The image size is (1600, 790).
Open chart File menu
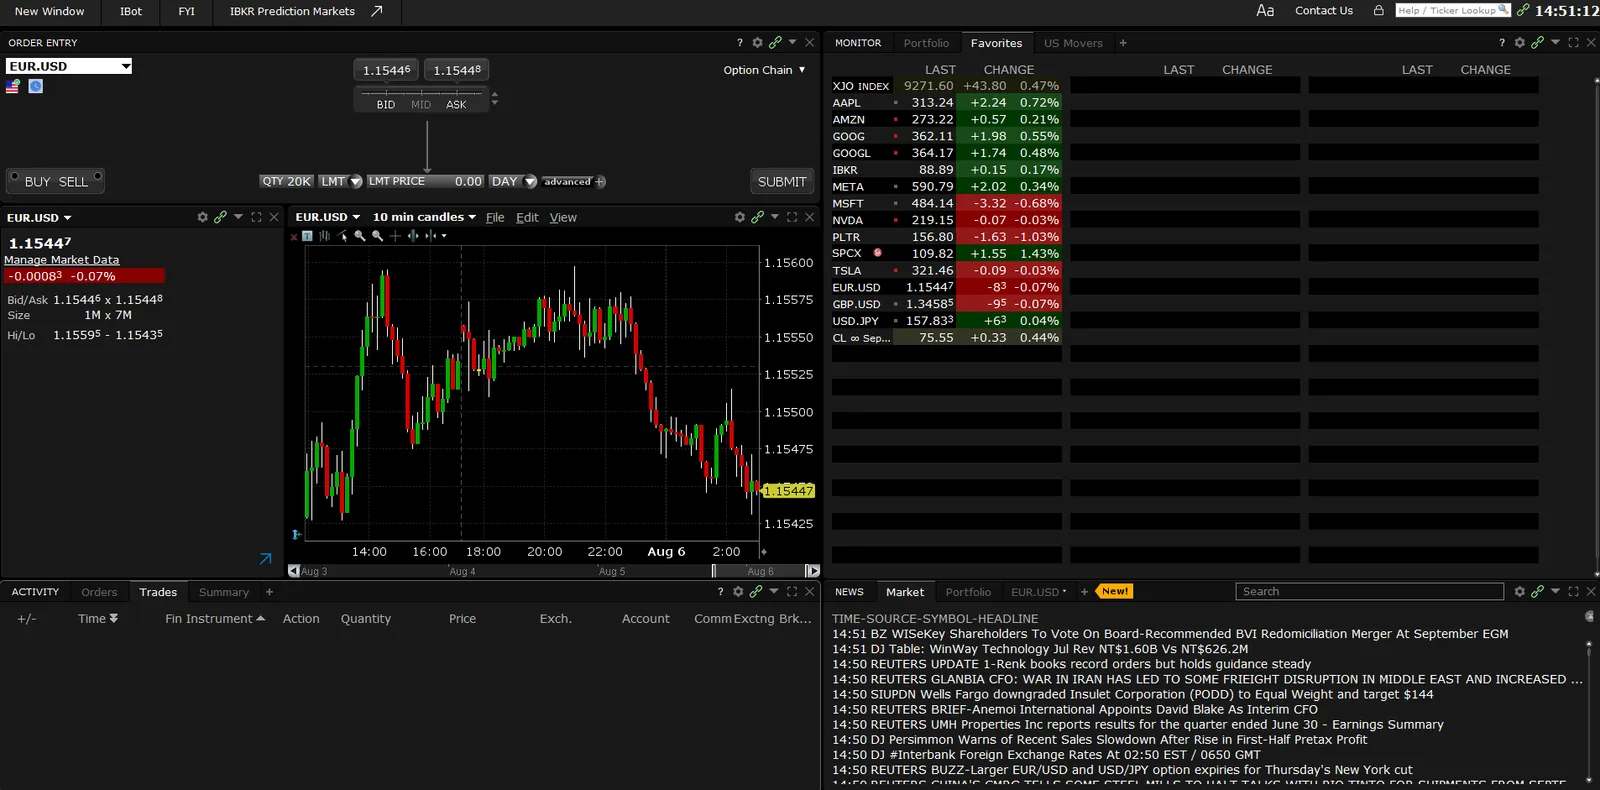pyautogui.click(x=495, y=217)
